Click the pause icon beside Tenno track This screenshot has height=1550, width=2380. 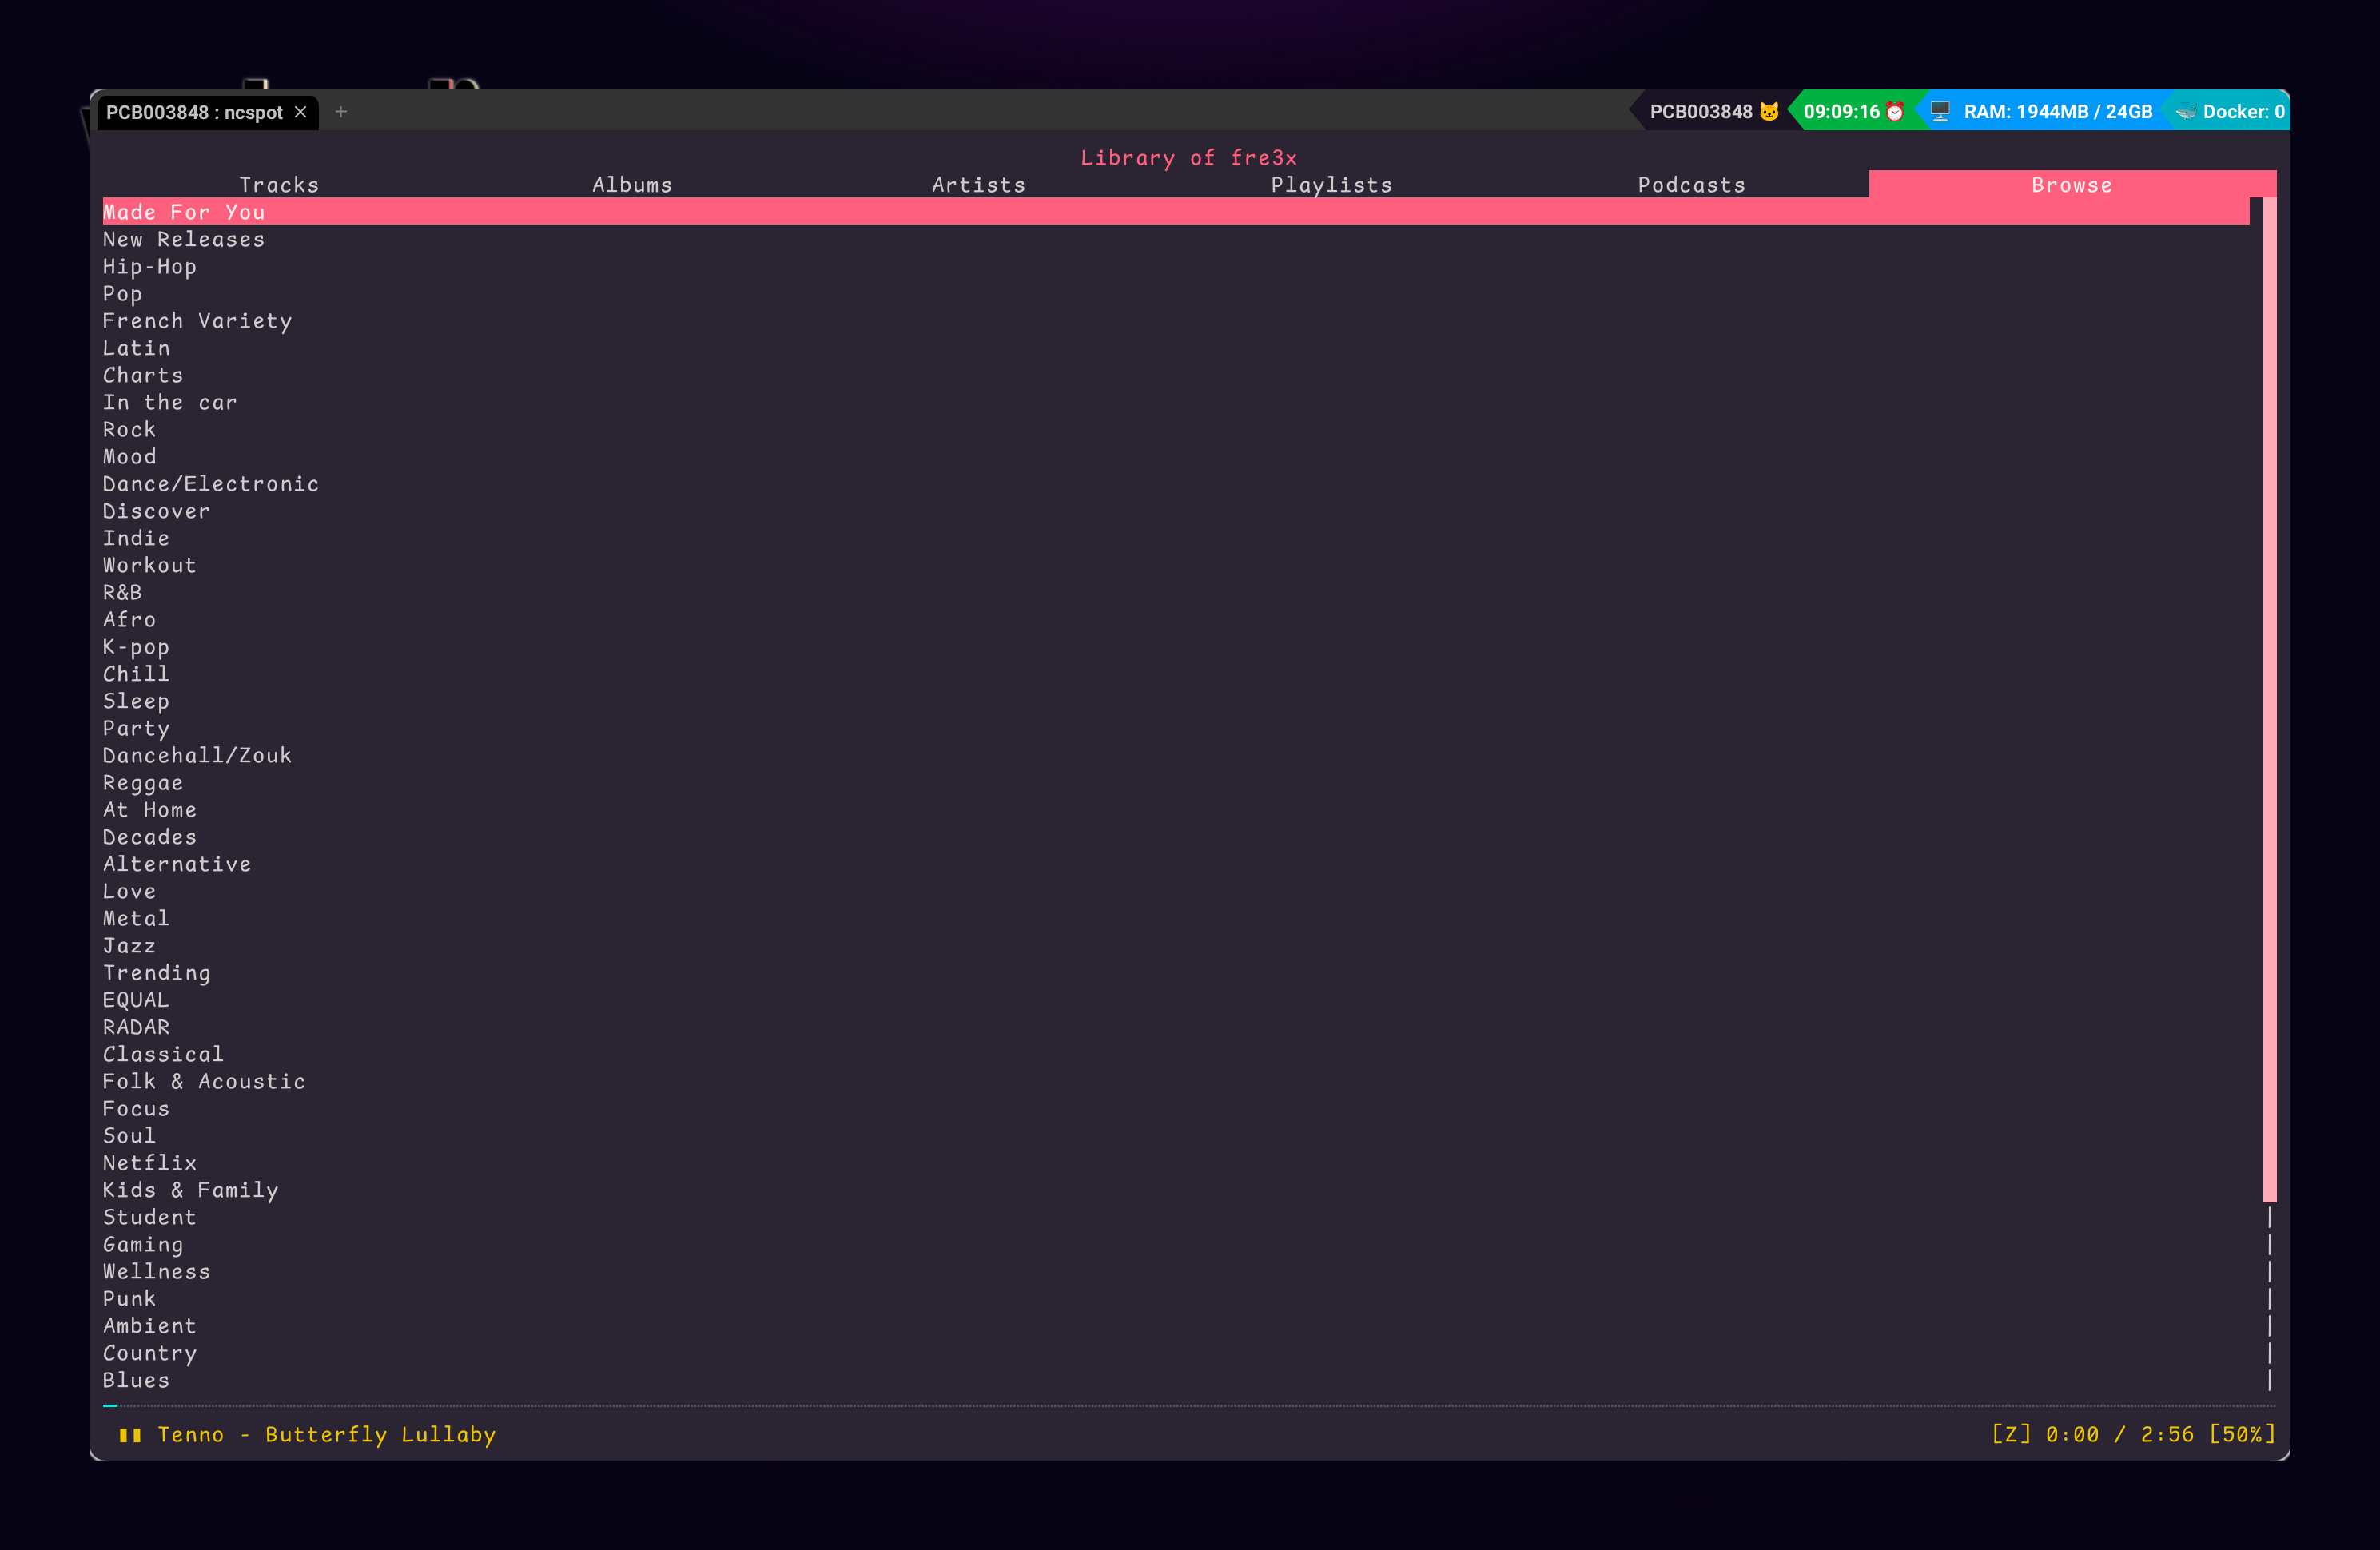pyautogui.click(x=130, y=1435)
